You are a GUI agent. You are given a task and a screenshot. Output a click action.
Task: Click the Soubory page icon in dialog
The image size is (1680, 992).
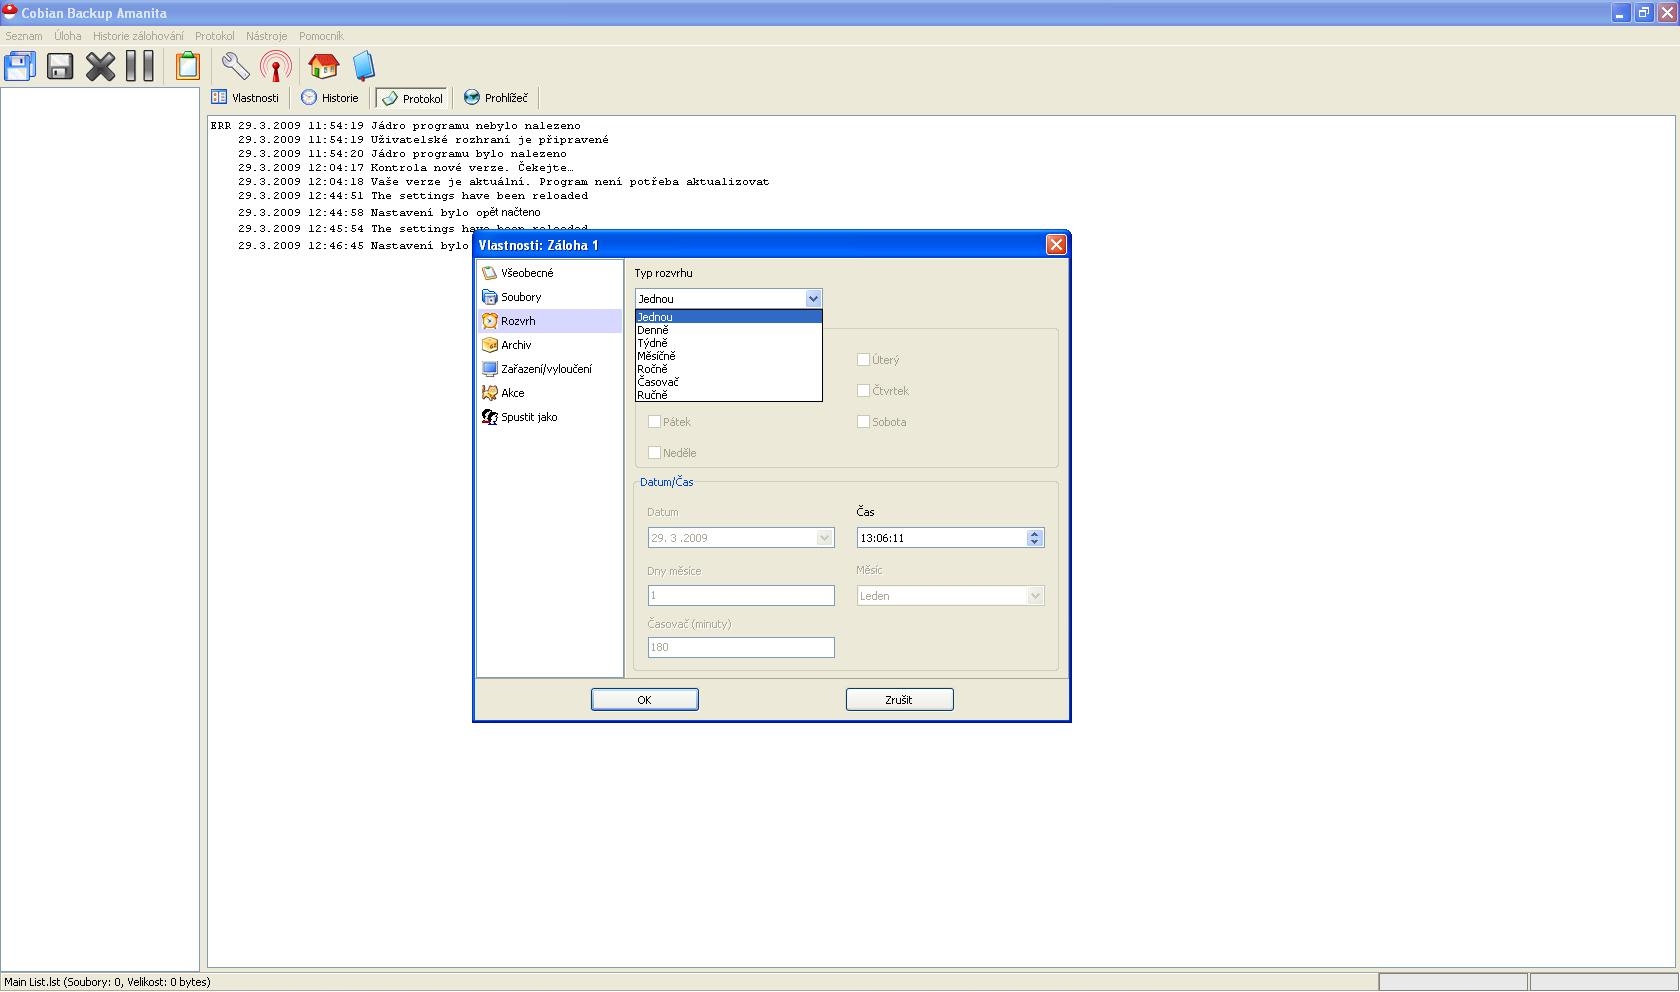tap(489, 296)
